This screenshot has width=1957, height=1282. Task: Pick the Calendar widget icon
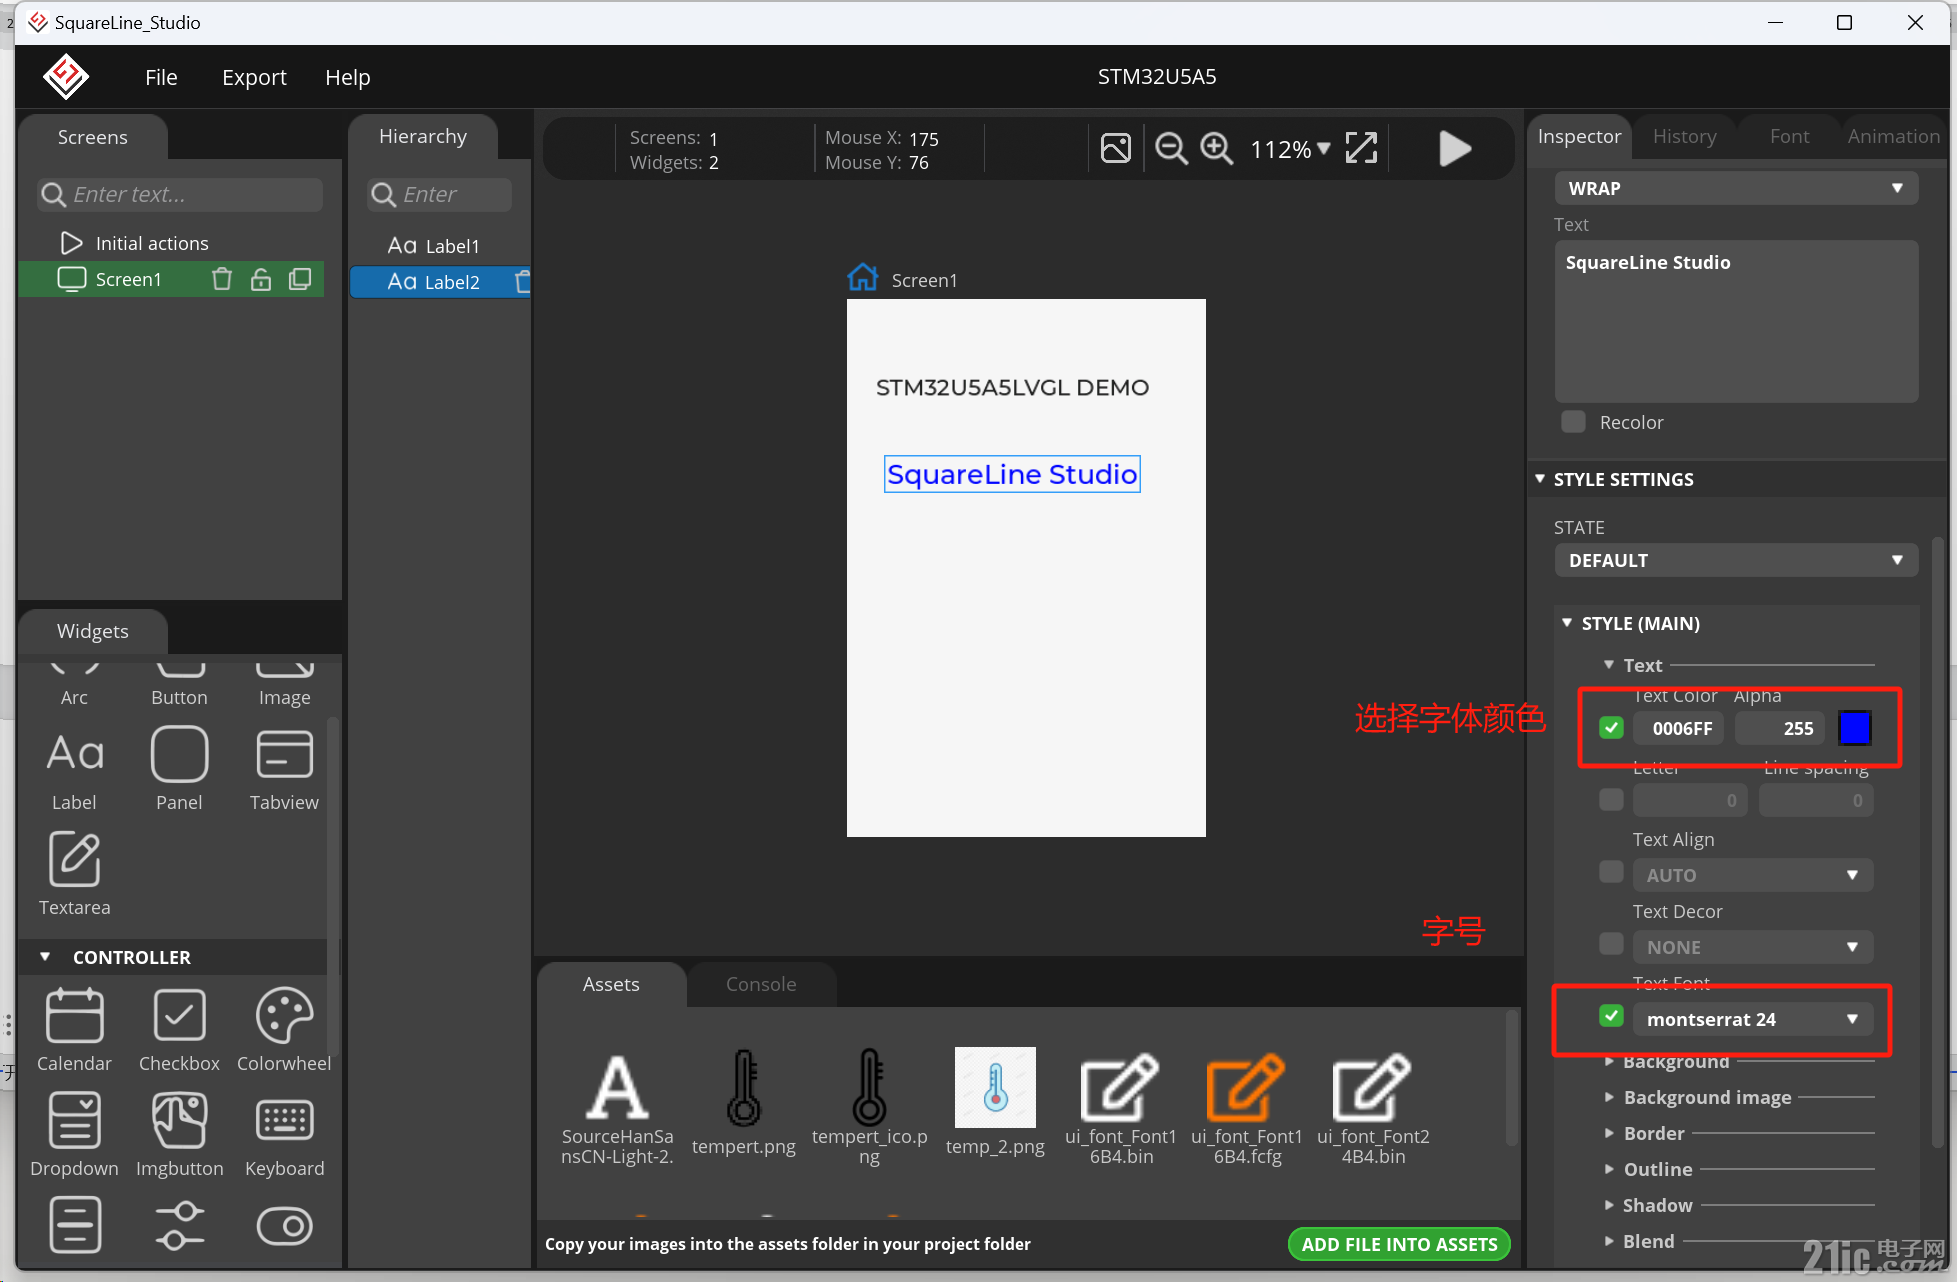[x=75, y=1015]
